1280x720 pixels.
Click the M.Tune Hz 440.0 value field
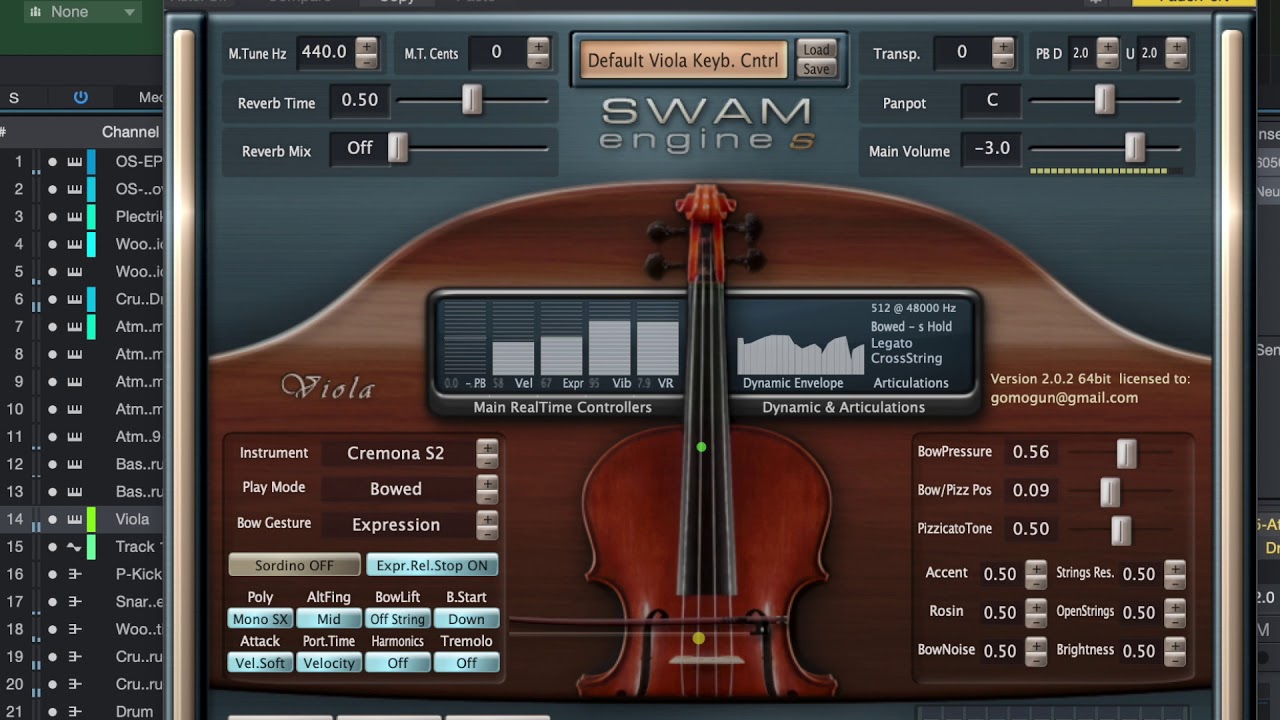tap(324, 52)
